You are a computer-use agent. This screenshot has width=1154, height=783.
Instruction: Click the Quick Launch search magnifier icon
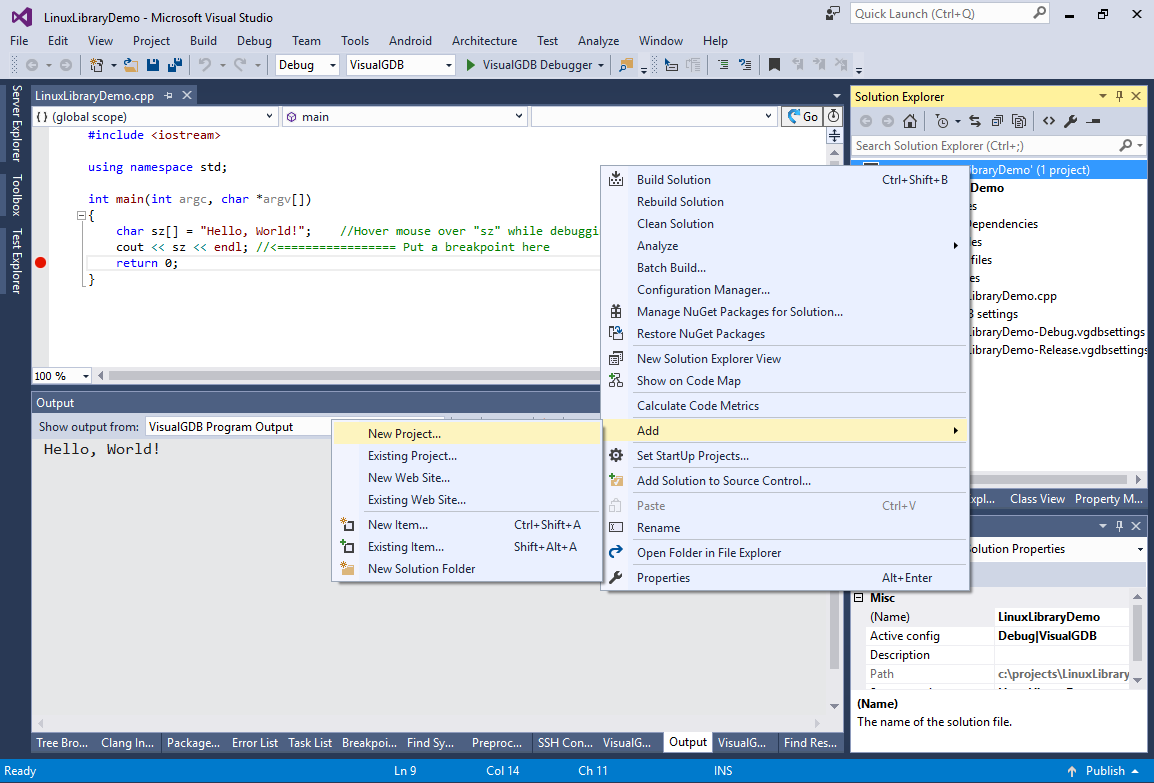click(x=1039, y=13)
